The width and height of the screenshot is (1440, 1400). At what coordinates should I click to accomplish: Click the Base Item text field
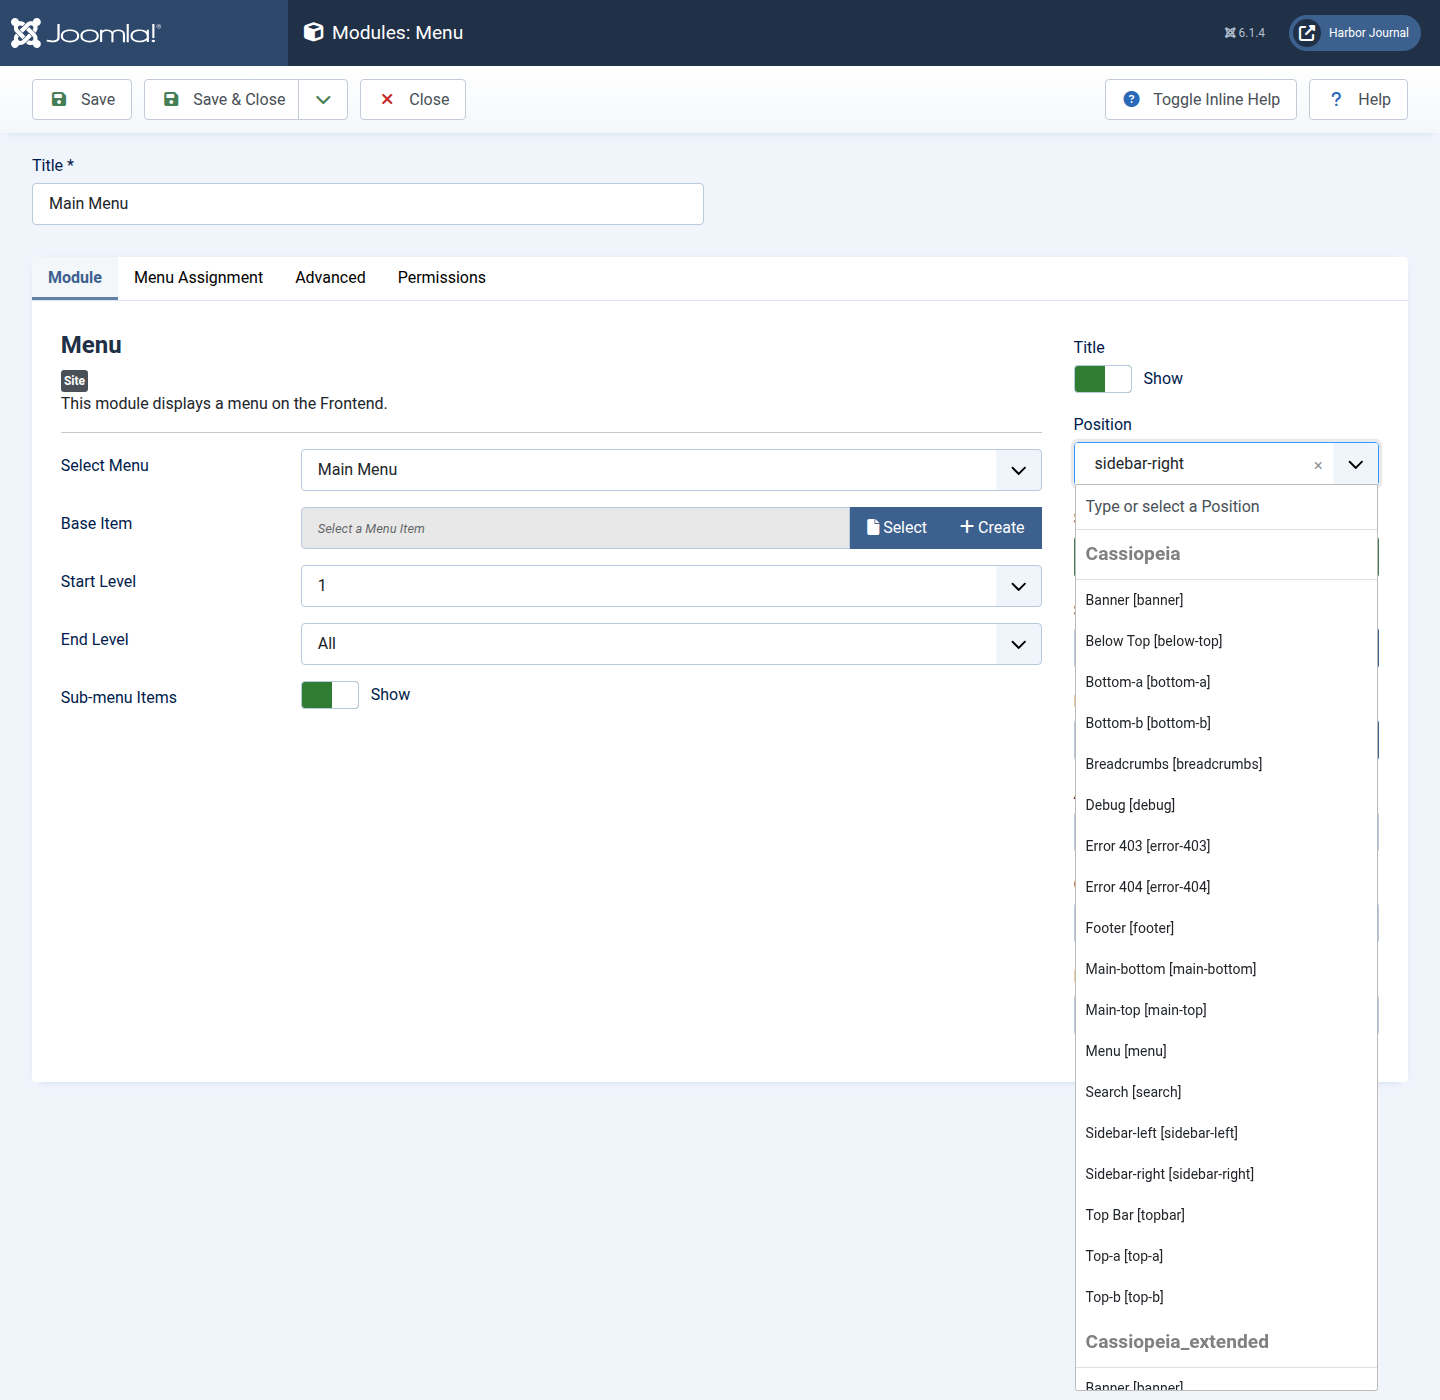pyautogui.click(x=575, y=528)
